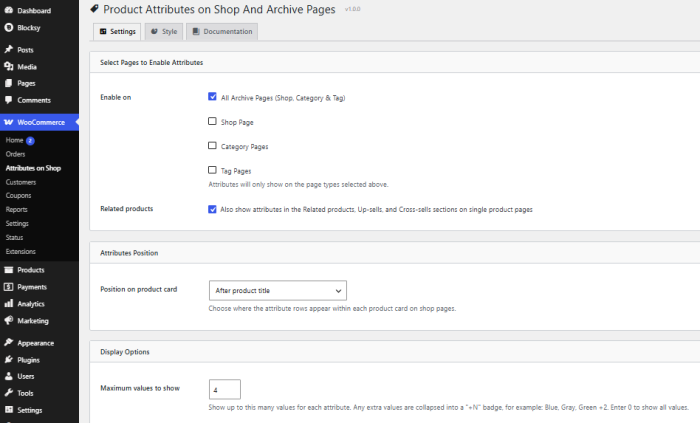Viewport: 700px width, 423px height.
Task: Click the 'Enable on' field label
Action: click(116, 97)
